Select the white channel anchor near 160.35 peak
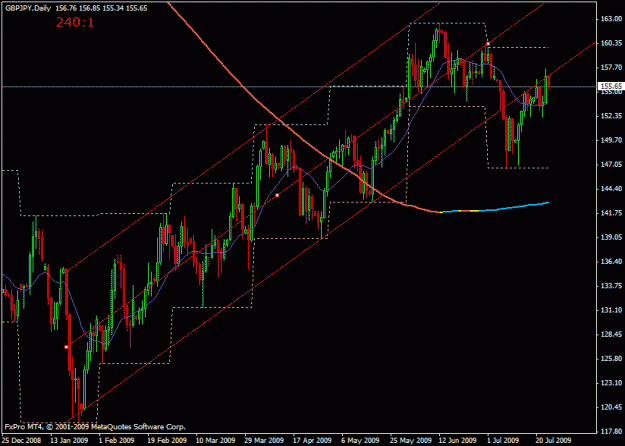 (x=487, y=43)
